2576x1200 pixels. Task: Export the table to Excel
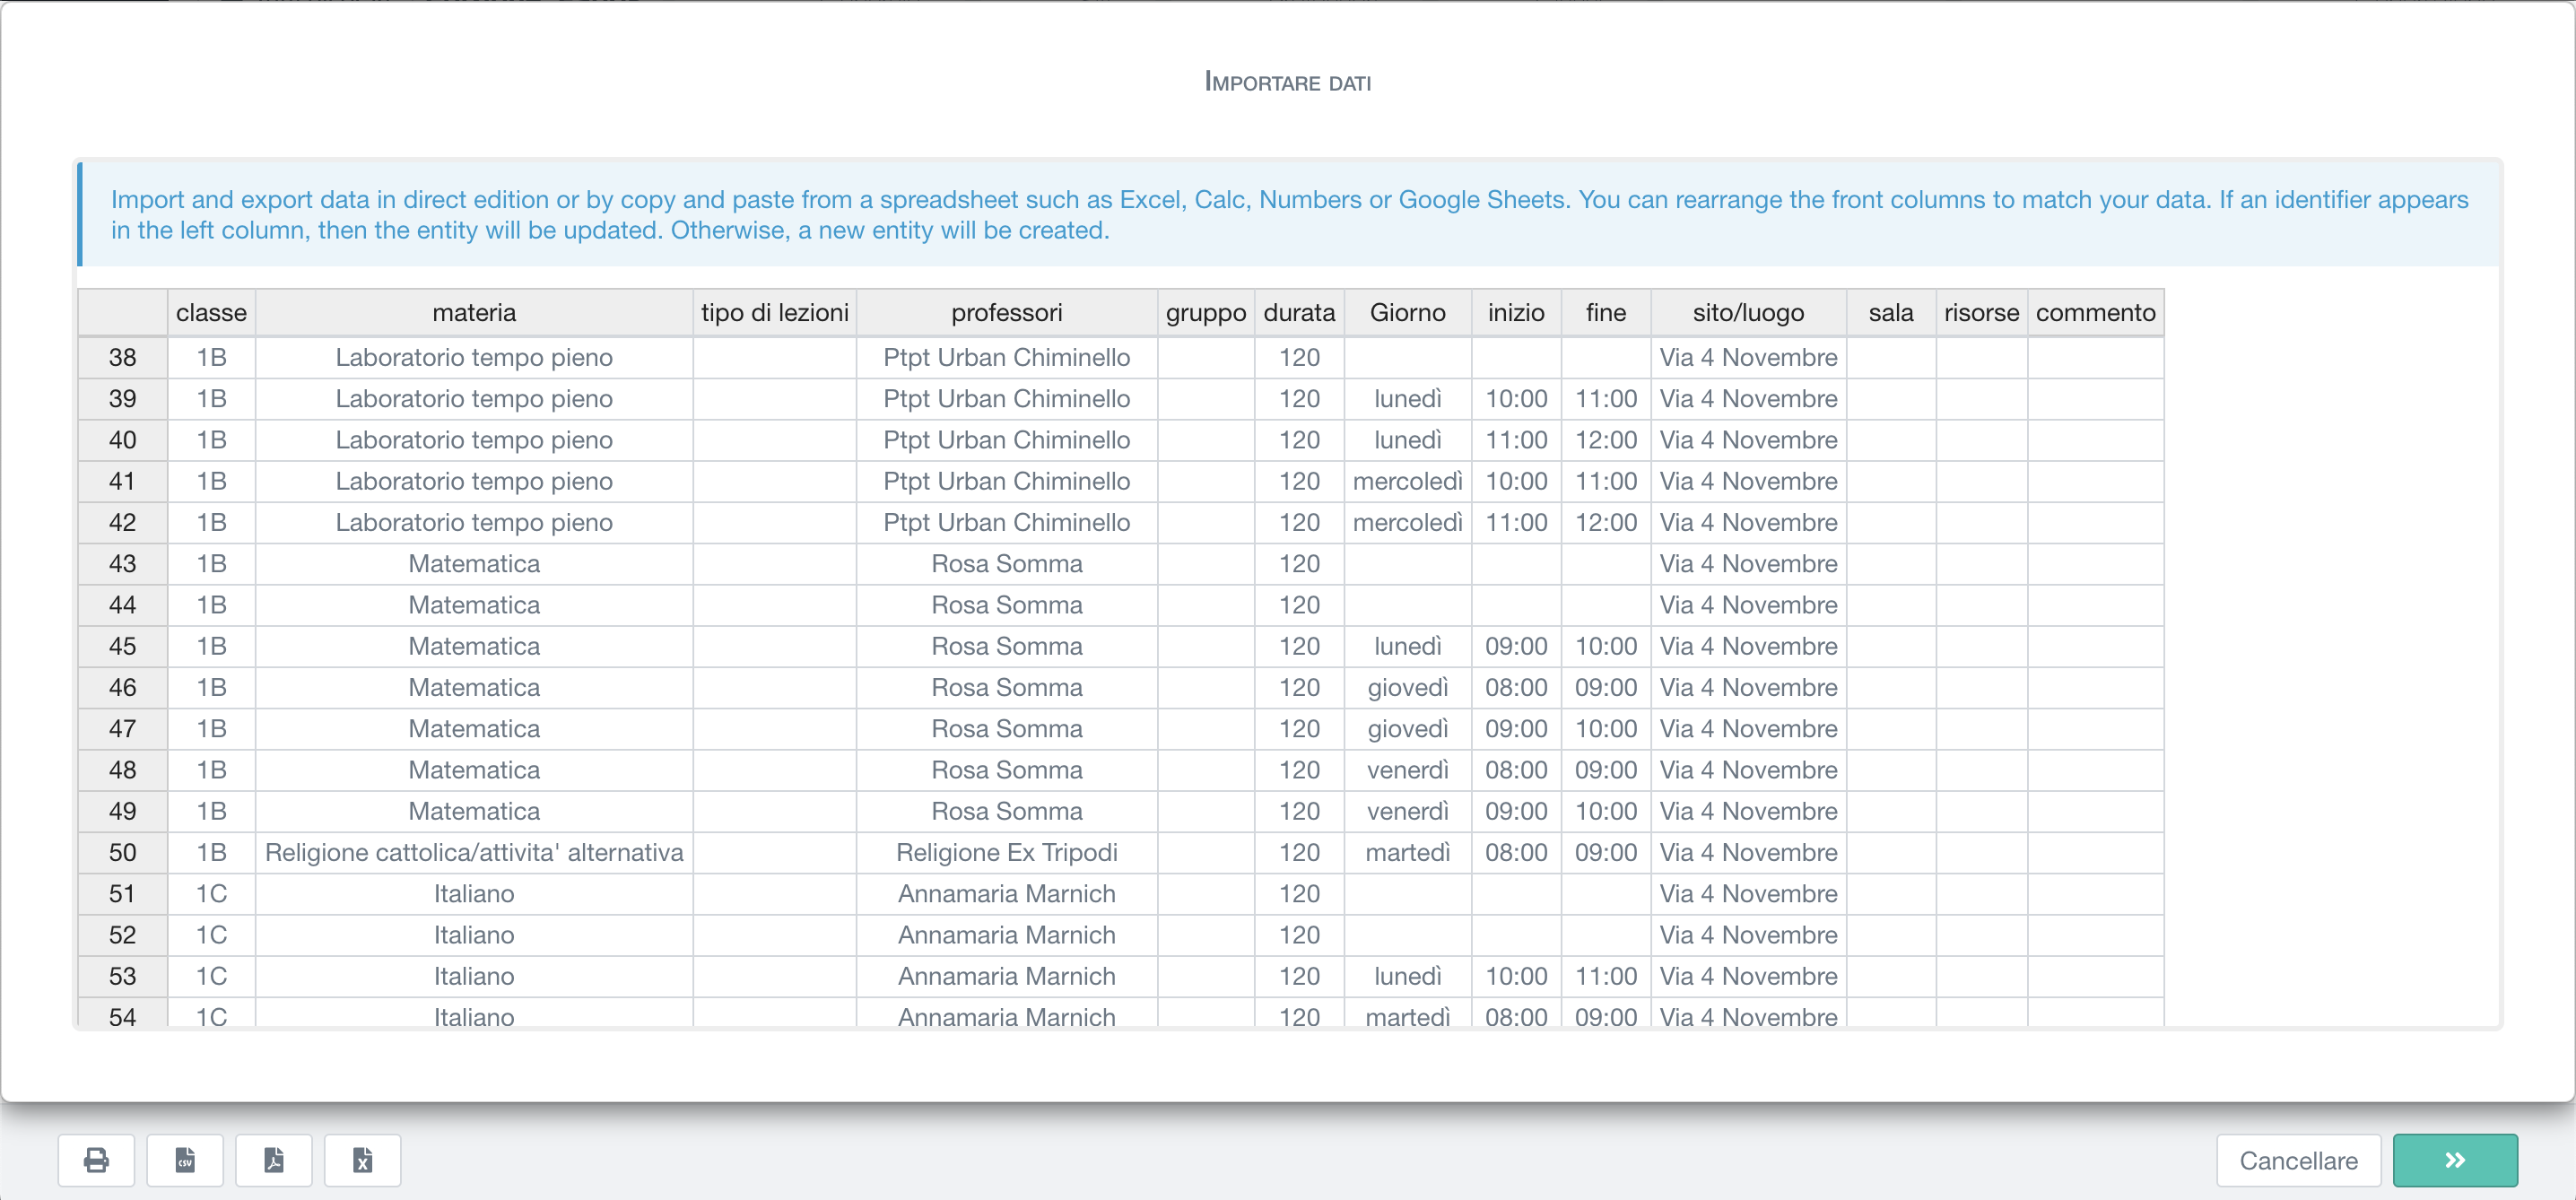click(363, 1160)
